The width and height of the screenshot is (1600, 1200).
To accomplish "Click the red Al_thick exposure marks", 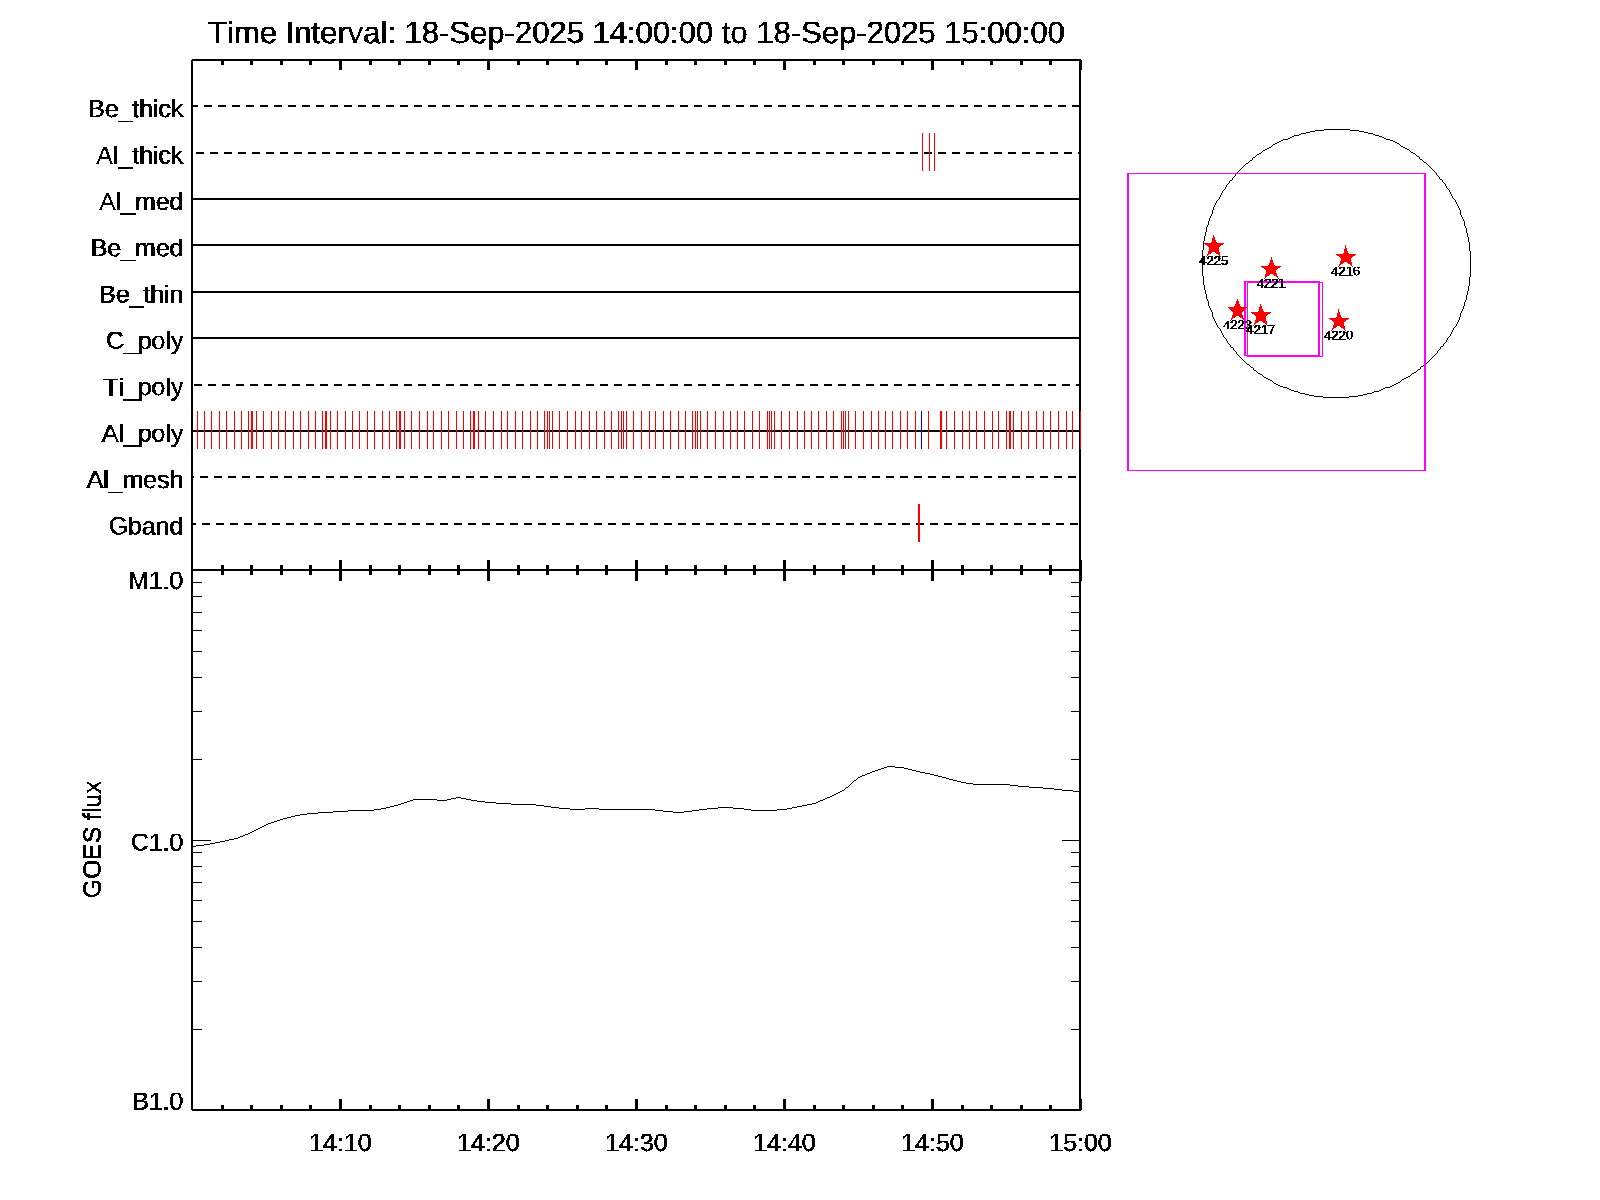I will click(x=928, y=152).
